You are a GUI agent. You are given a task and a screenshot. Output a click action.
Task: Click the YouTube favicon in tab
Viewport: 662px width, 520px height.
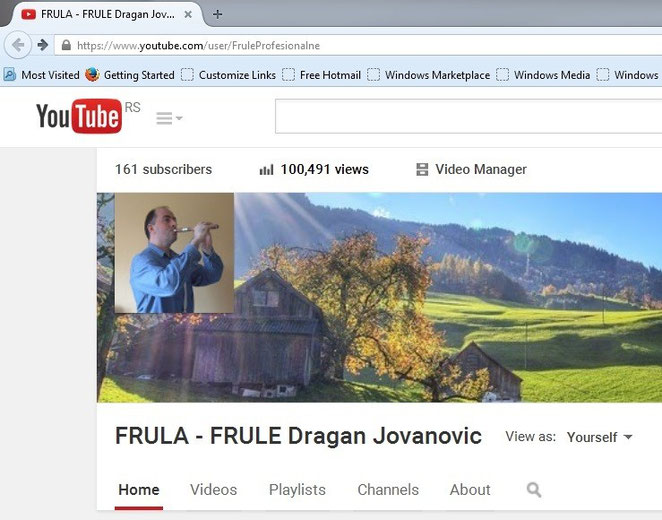tap(29, 14)
